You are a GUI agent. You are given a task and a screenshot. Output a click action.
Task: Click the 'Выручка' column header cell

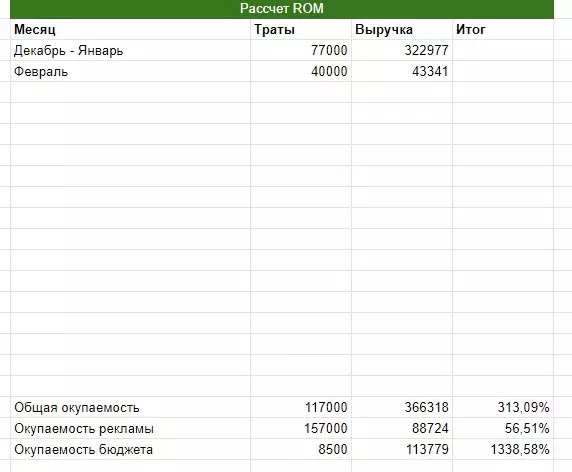click(x=402, y=29)
